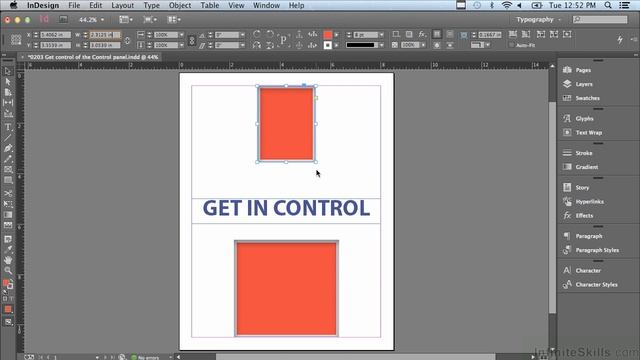Click the reference point locator grid
Image resolution: width=640 pixels, height=360 pixels.
point(16,40)
